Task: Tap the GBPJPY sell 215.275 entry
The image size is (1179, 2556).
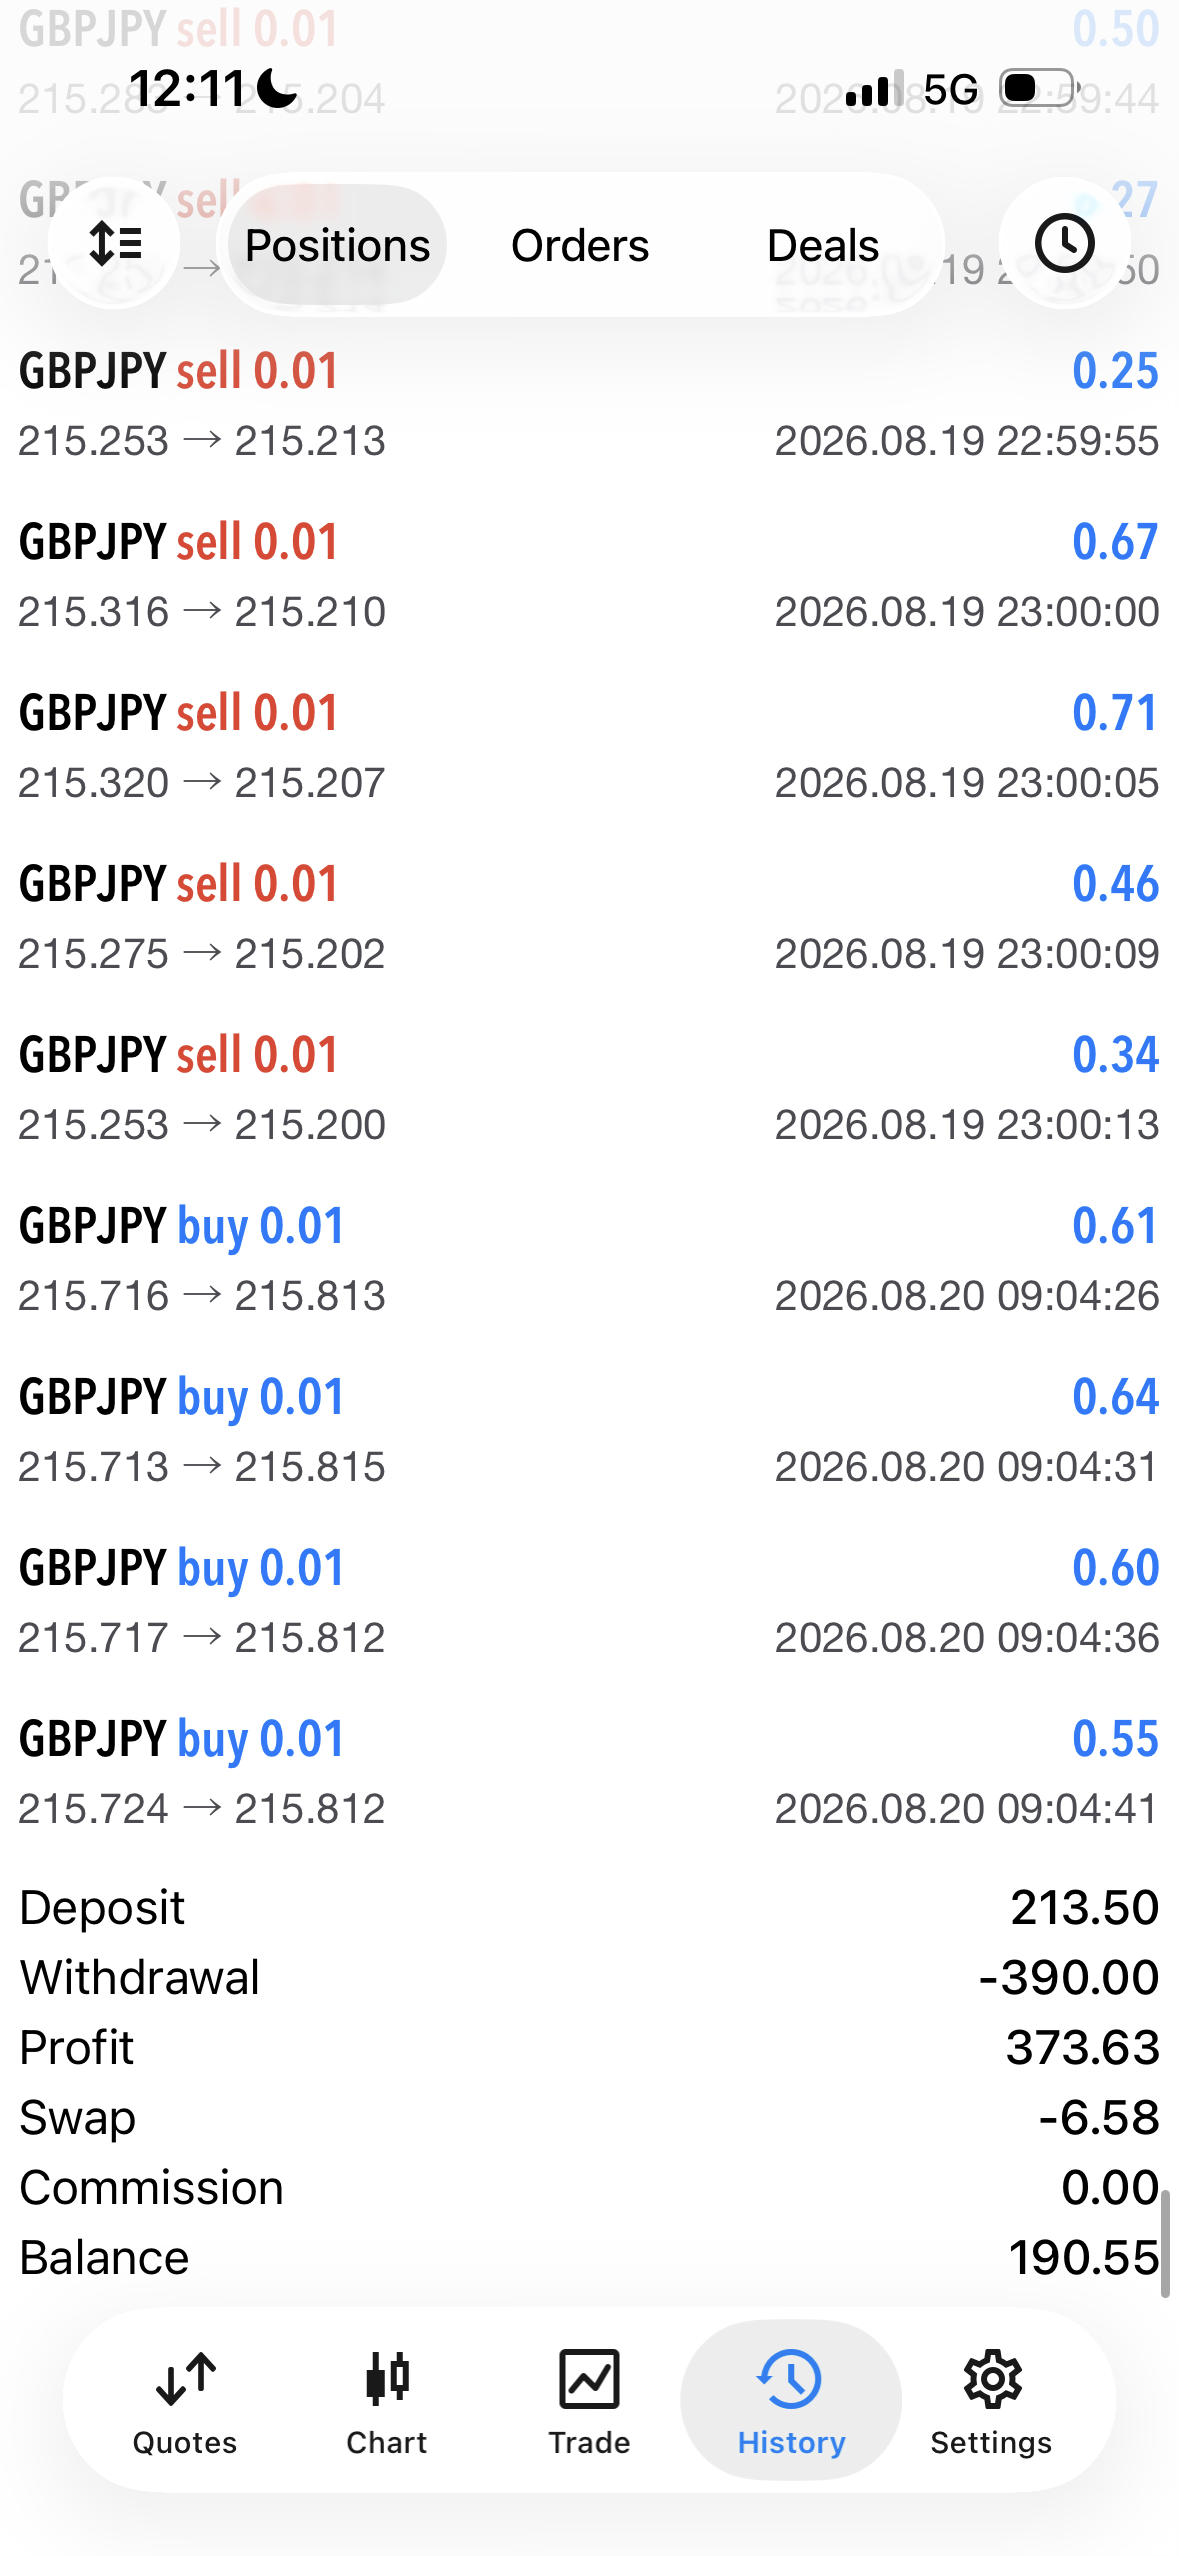Action: pos(589,918)
